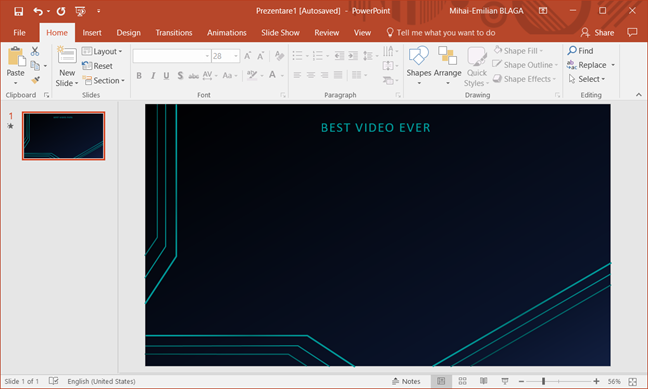
Task: Toggle Italic formatting
Action: click(x=153, y=76)
